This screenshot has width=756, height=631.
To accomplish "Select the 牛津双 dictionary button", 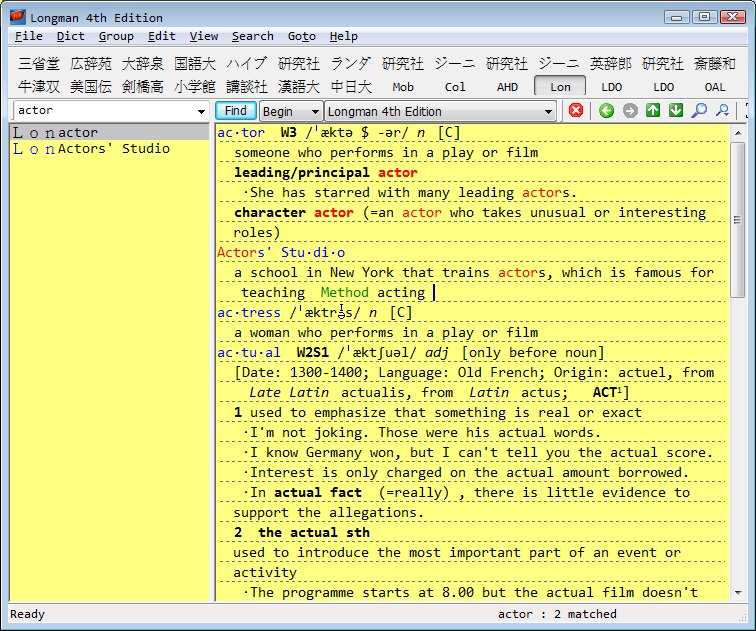I will pyautogui.click(x=39, y=87).
